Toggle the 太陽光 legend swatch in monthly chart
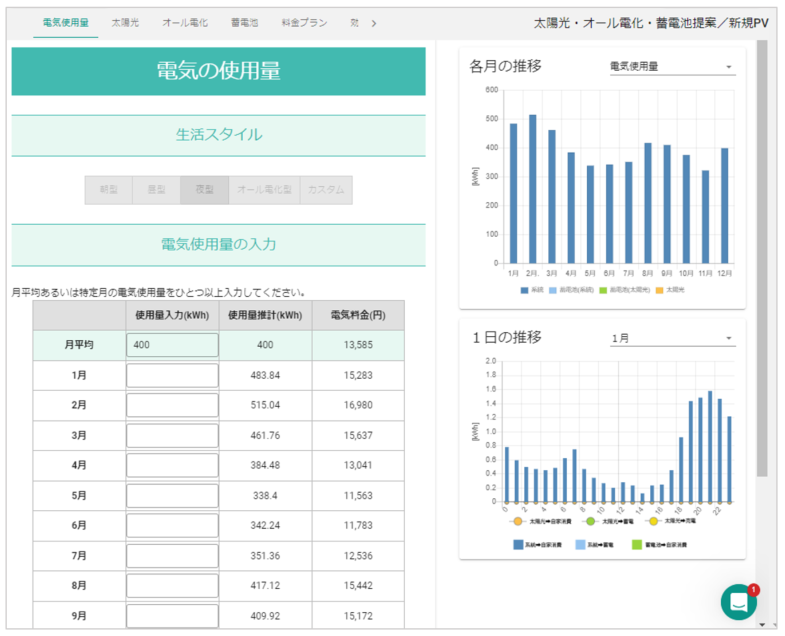 coord(659,290)
